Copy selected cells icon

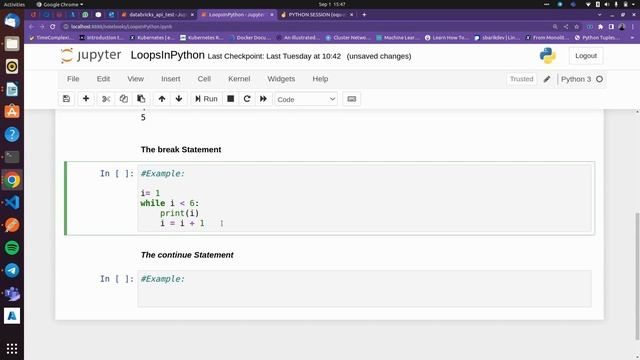tap(124, 99)
